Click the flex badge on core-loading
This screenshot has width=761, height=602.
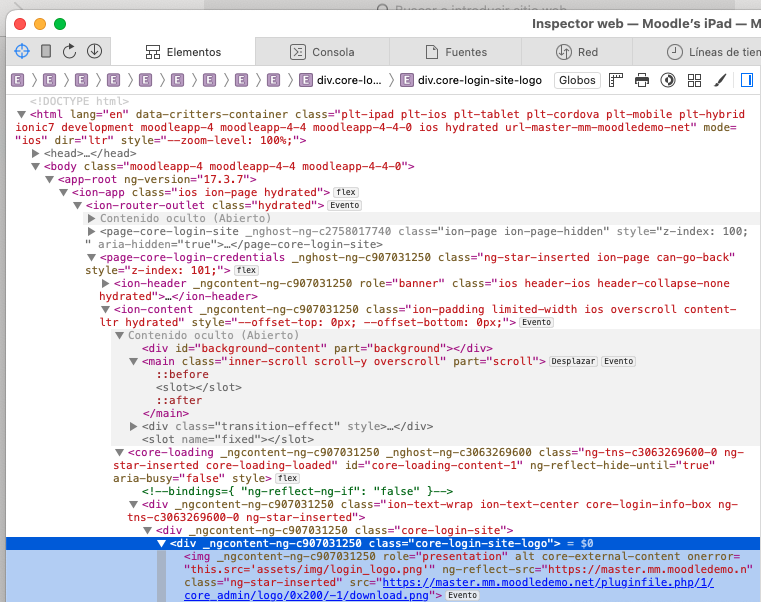coord(288,478)
